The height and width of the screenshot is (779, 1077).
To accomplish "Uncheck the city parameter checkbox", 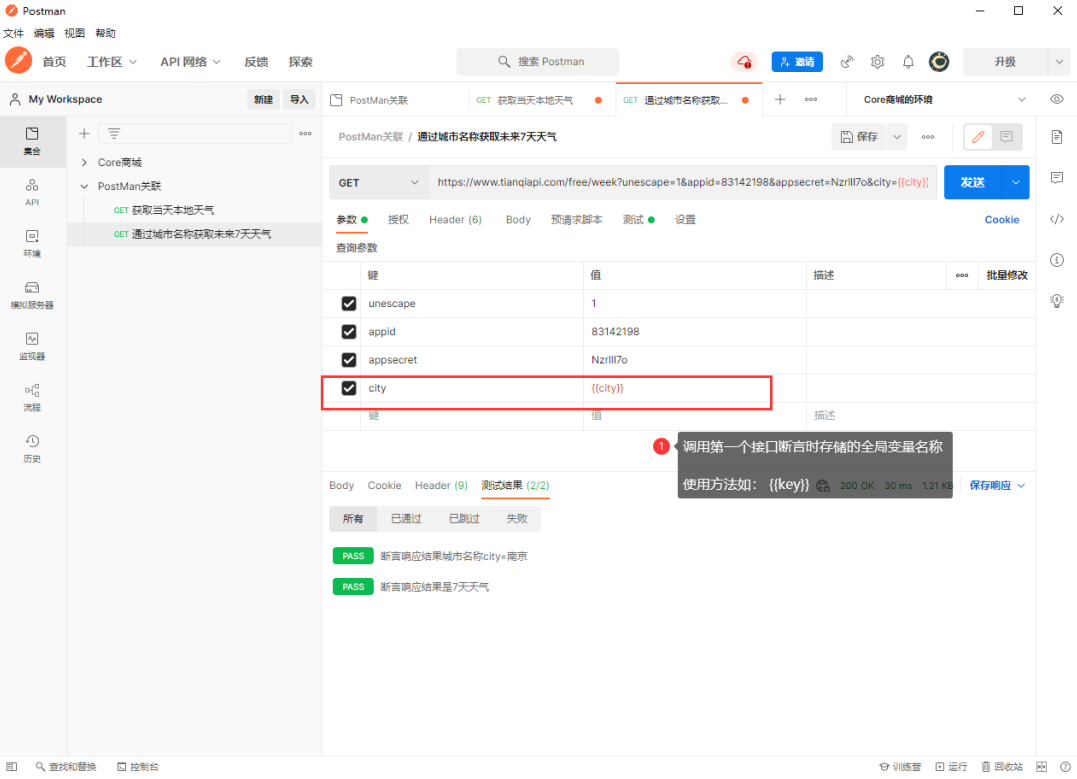I will point(349,388).
